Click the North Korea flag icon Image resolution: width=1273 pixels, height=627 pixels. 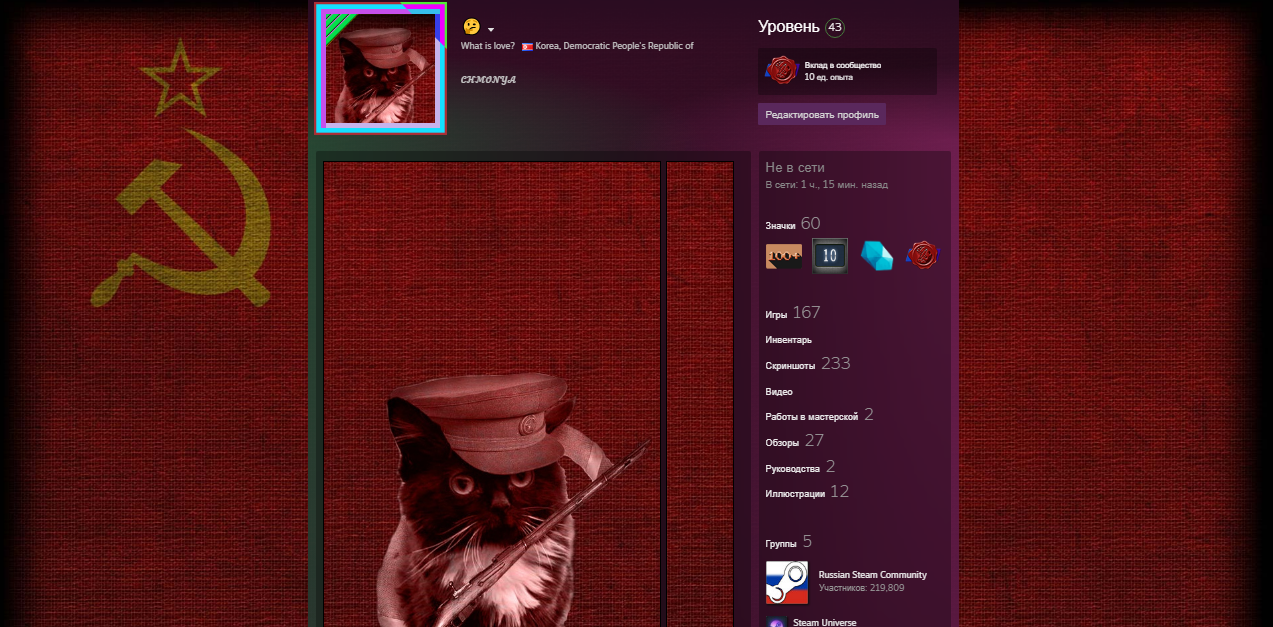[527, 46]
